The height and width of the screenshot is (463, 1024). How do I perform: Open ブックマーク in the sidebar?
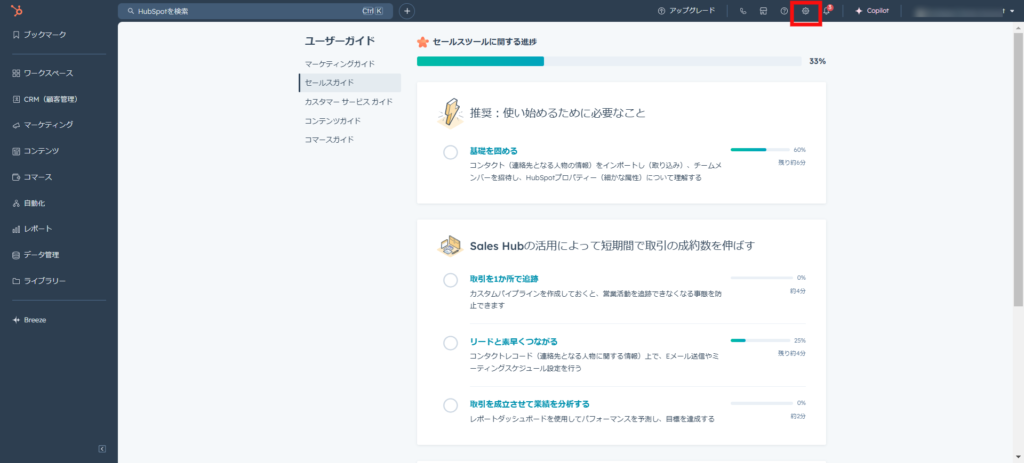coord(40,35)
